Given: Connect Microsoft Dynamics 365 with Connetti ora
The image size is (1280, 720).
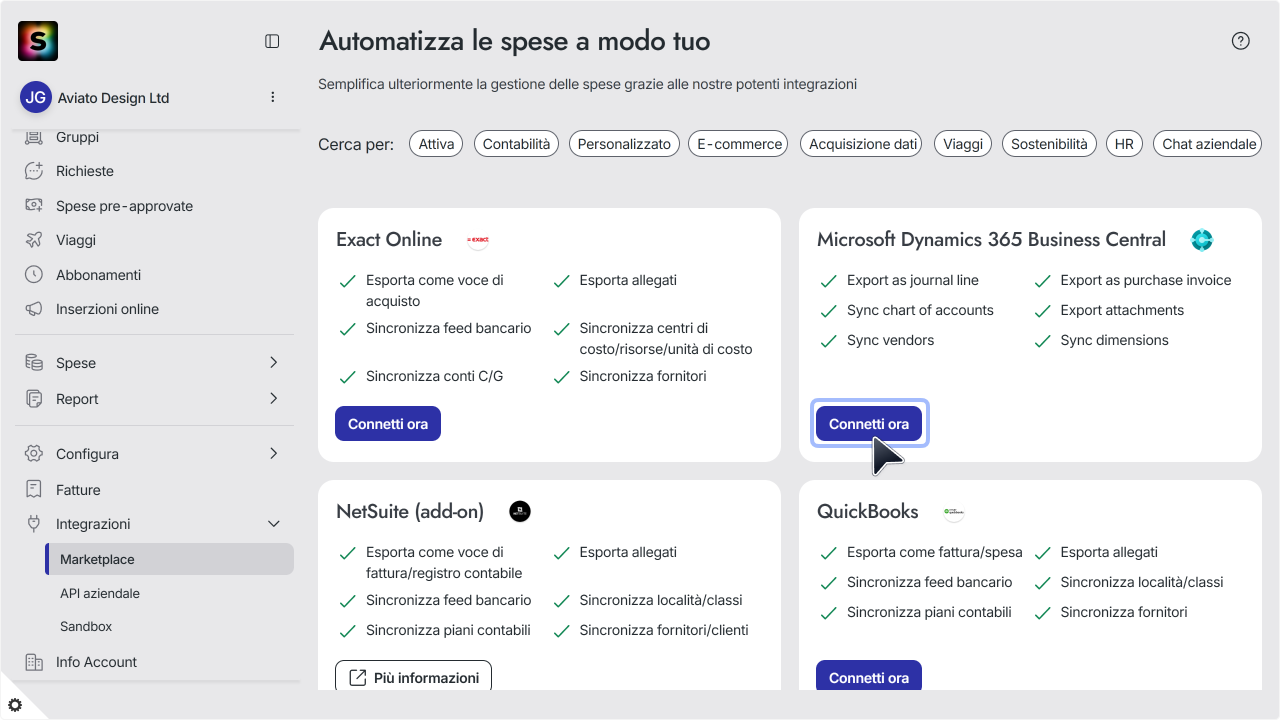Looking at the screenshot, I should (869, 424).
